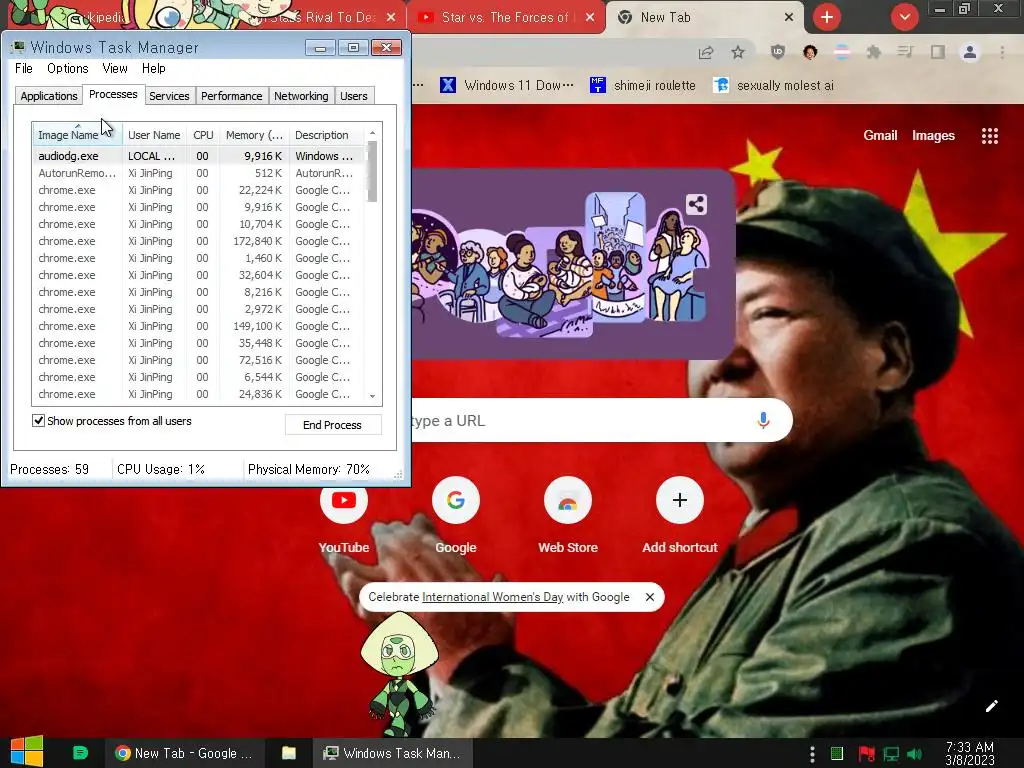Sort processes by Description column
Image resolution: width=1024 pixels, height=768 pixels.
coord(327,135)
